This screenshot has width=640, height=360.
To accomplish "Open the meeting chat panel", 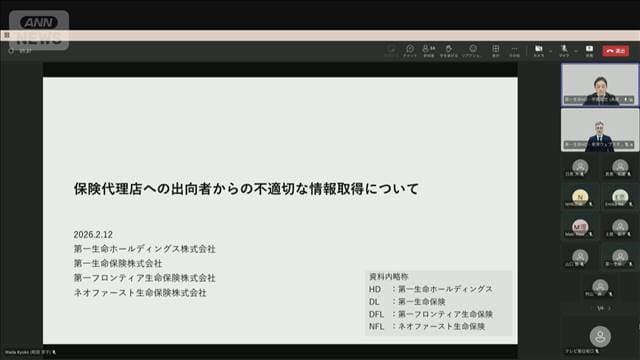I will [410, 51].
